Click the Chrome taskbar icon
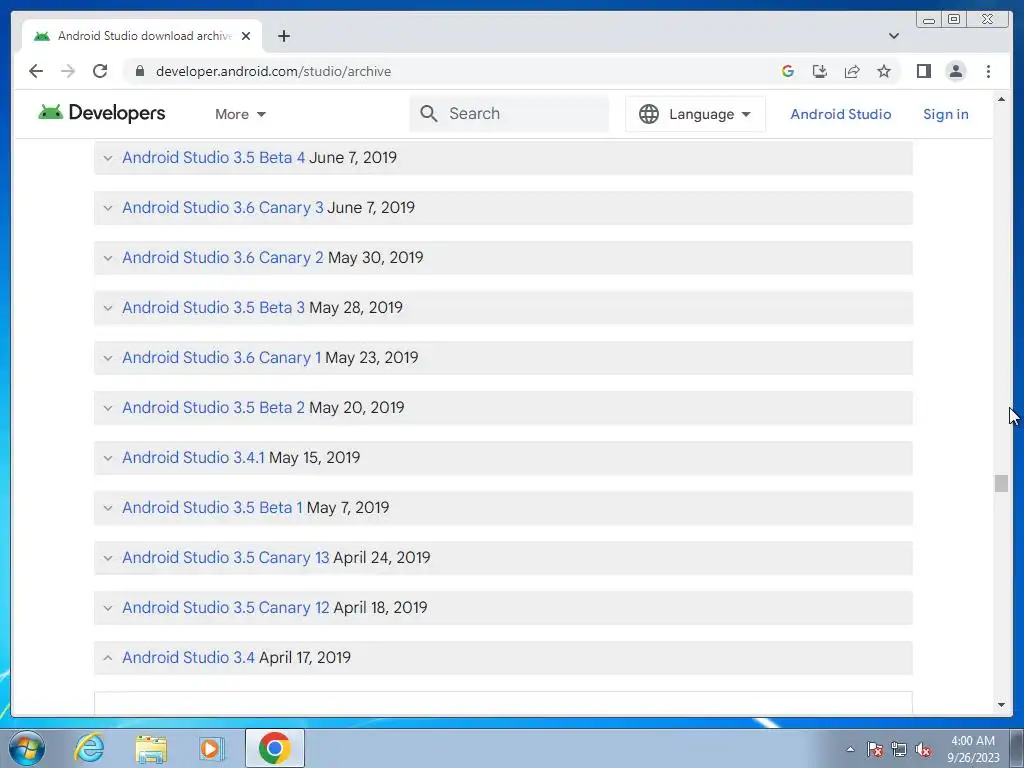This screenshot has width=1024, height=768. point(274,748)
